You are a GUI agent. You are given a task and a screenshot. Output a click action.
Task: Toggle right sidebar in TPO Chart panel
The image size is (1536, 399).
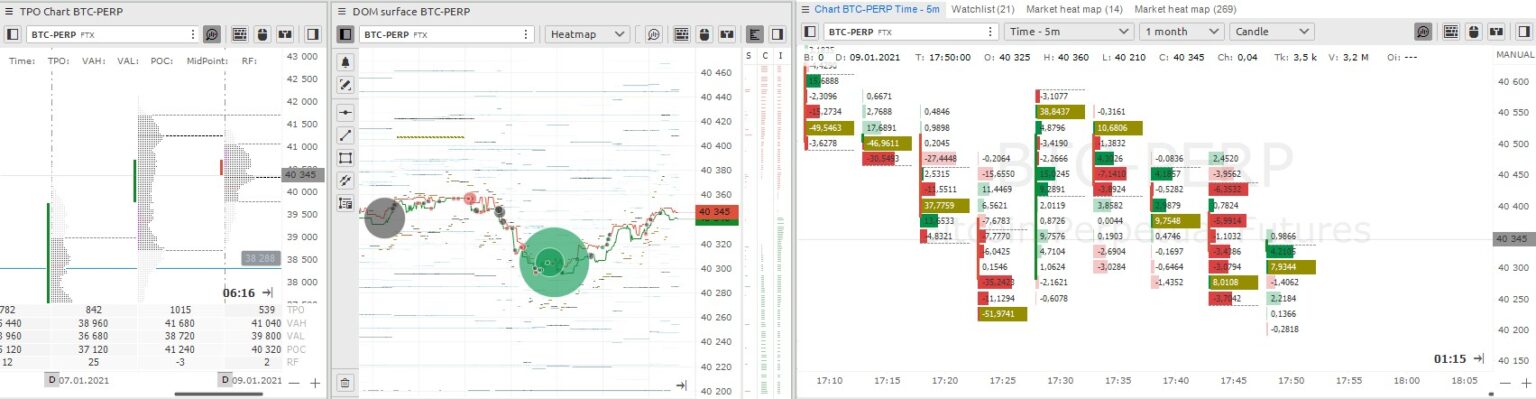click(x=313, y=34)
